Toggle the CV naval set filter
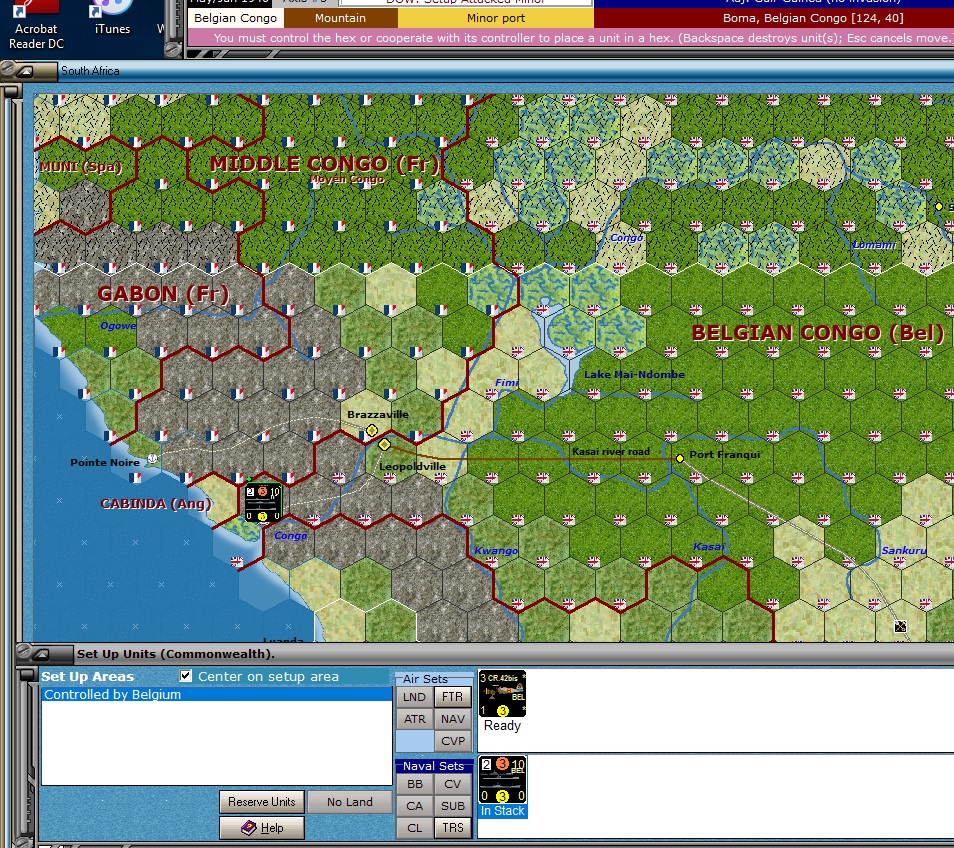This screenshot has width=954, height=848. pyautogui.click(x=453, y=784)
